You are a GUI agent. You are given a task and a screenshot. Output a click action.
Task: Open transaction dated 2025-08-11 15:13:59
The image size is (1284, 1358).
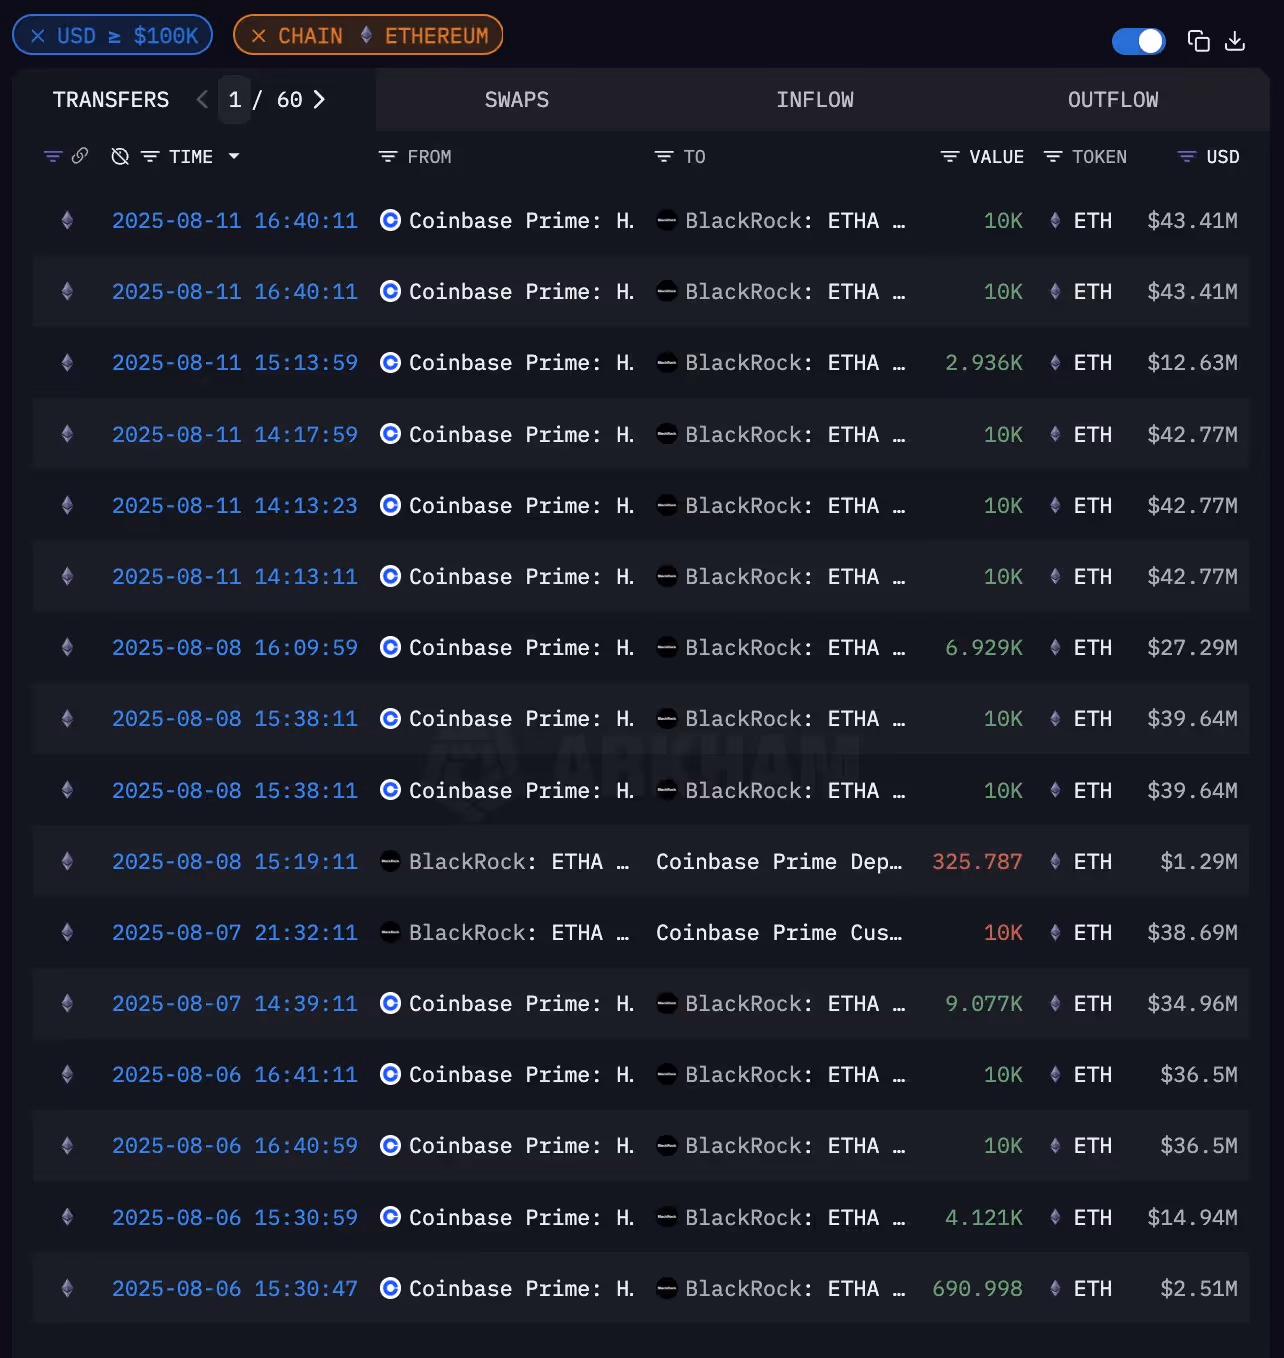[235, 363]
